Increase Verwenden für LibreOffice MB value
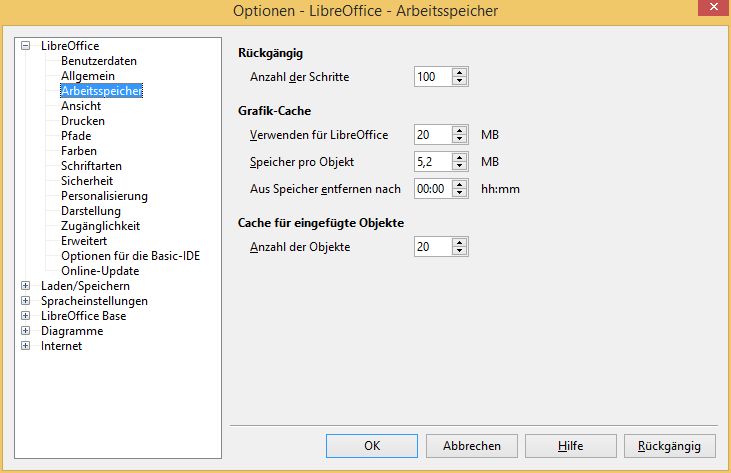The image size is (731, 473). pos(460,130)
